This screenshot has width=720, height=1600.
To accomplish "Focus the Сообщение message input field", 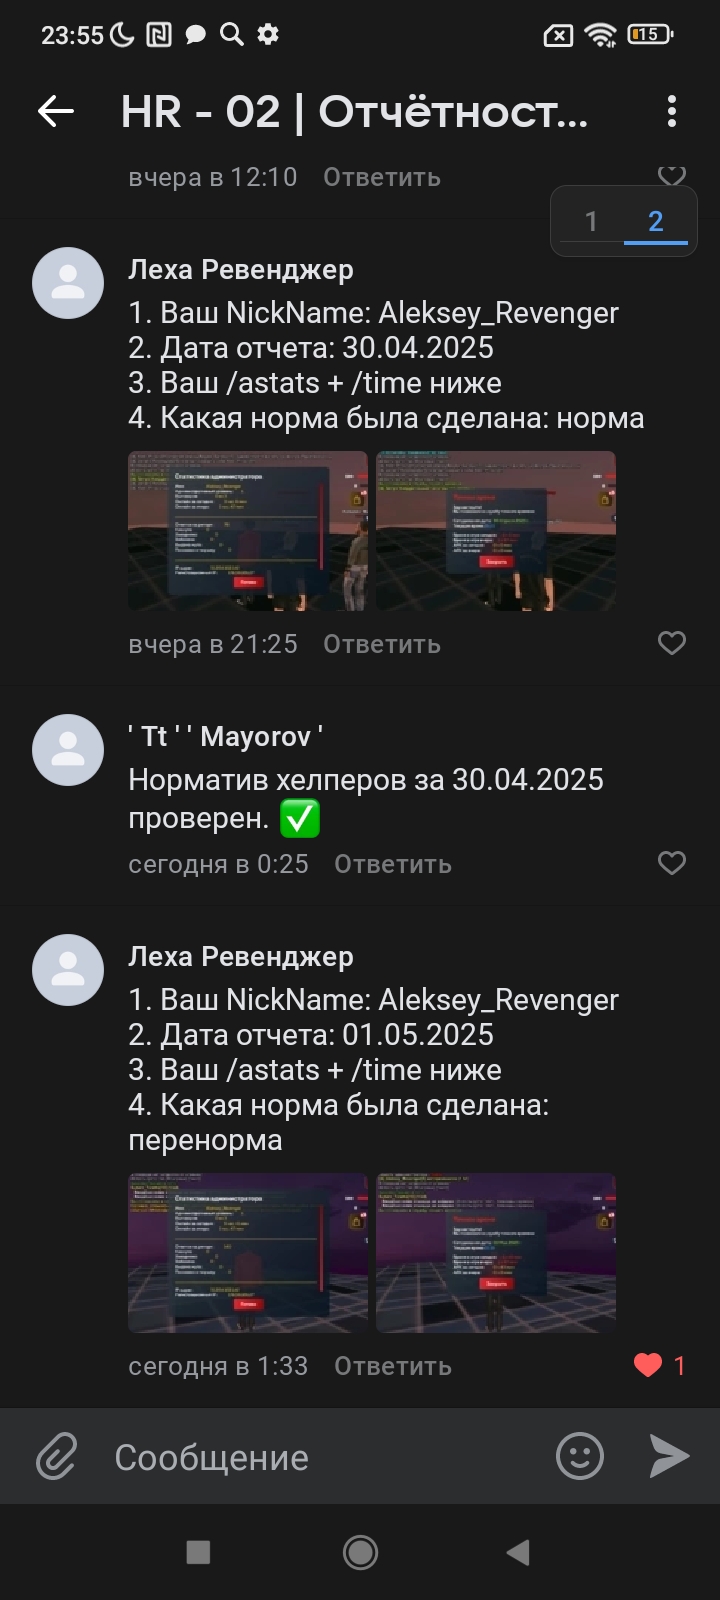I will pyautogui.click(x=320, y=1457).
